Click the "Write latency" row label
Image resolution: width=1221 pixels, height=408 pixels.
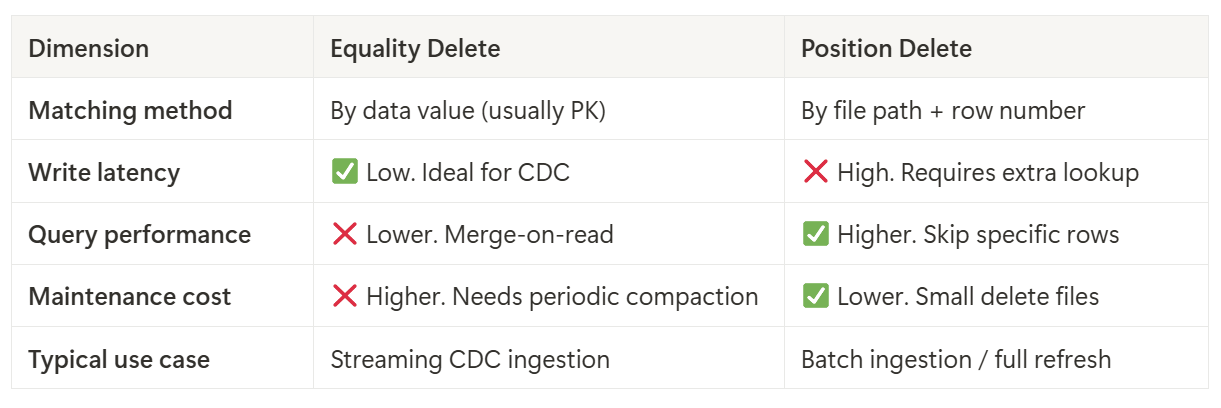(104, 172)
